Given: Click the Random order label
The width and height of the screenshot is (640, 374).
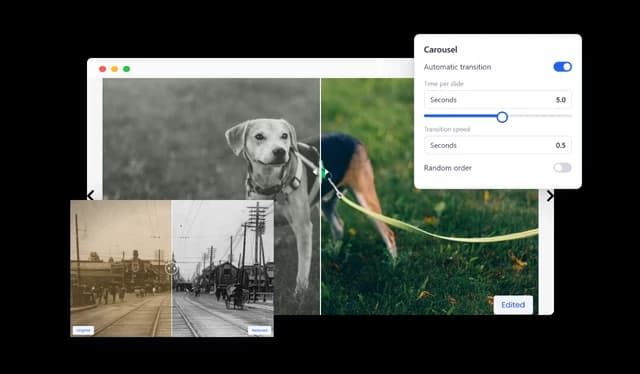Looking at the screenshot, I should pyautogui.click(x=447, y=168).
